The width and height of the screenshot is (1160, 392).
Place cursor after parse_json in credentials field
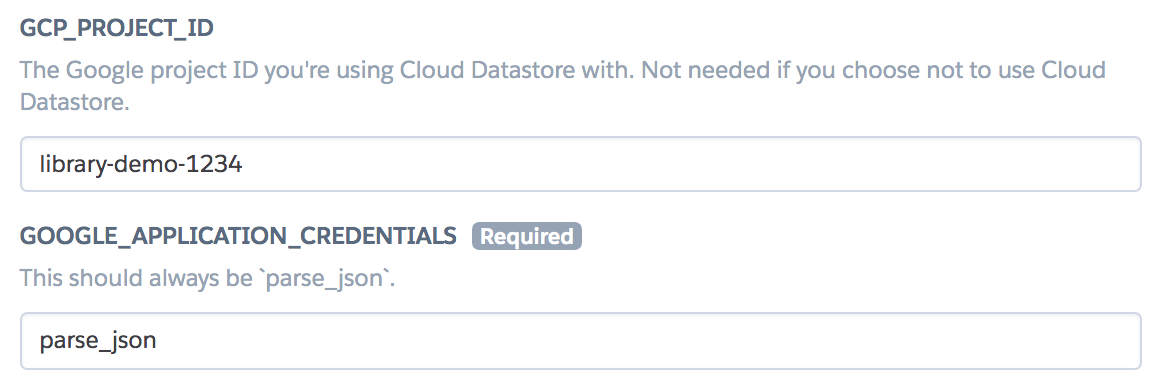pos(158,342)
